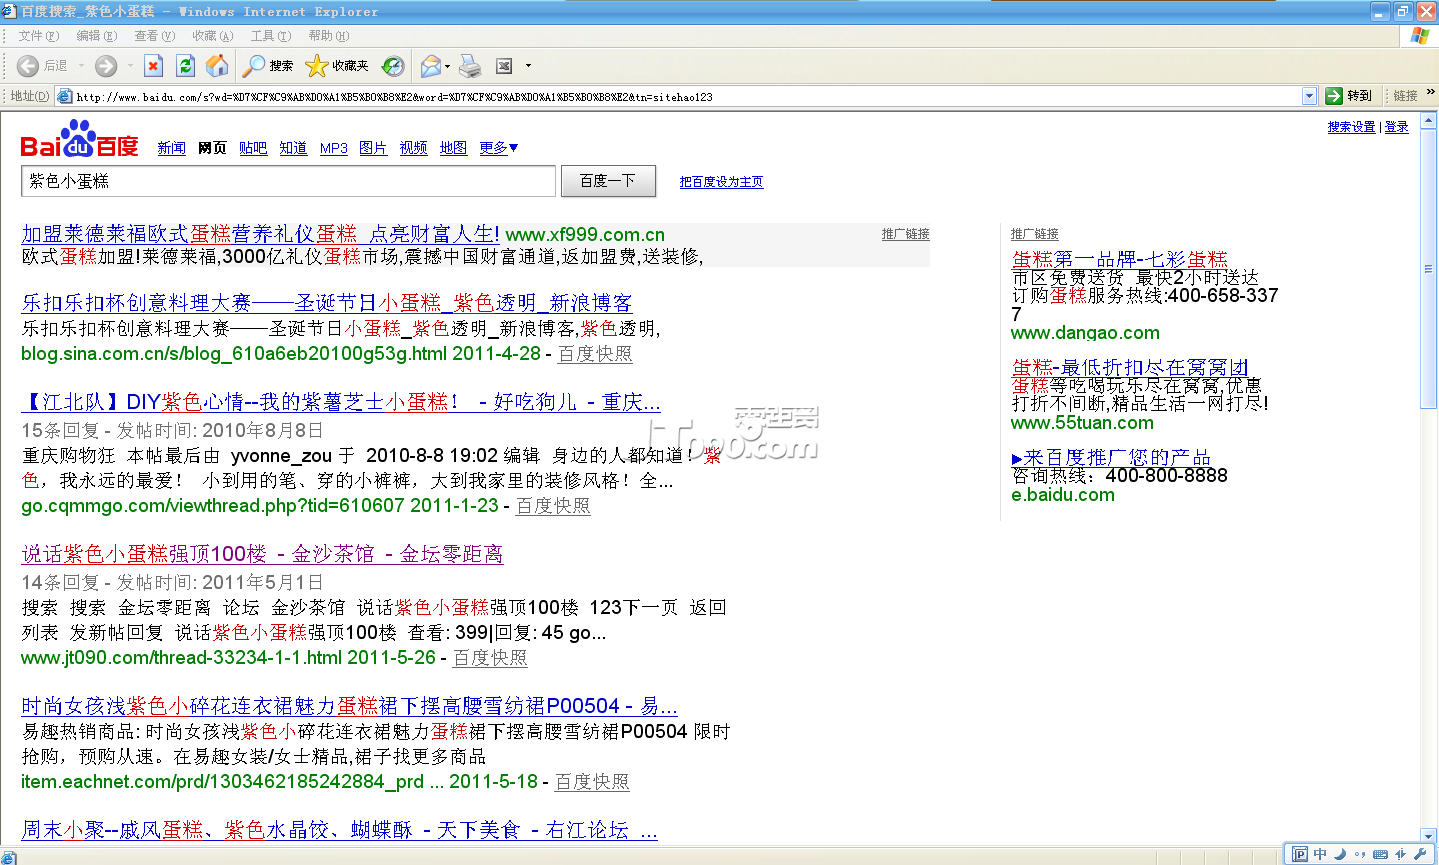This screenshot has width=1439, height=865.
Task: Expand the Back button history dropdown
Action: pyautogui.click(x=81, y=66)
